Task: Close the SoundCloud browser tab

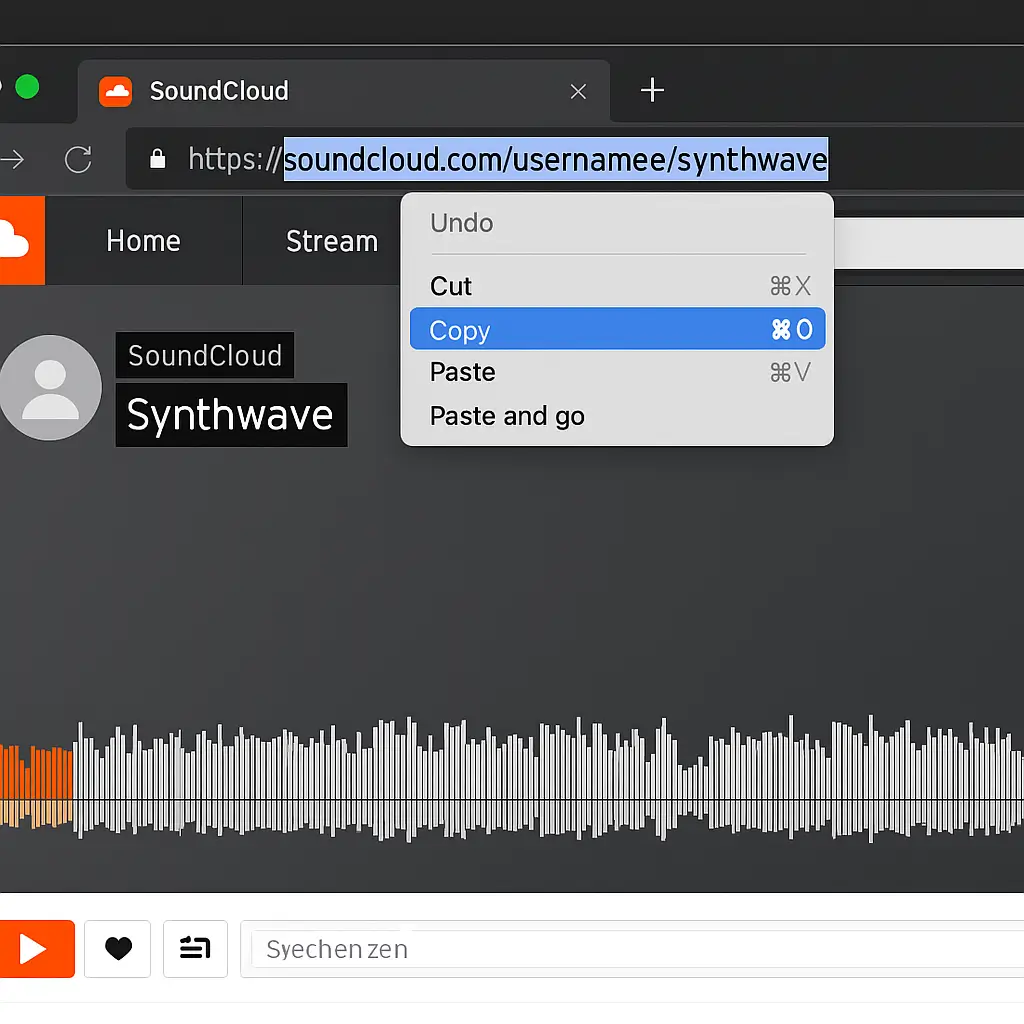Action: click(x=578, y=91)
